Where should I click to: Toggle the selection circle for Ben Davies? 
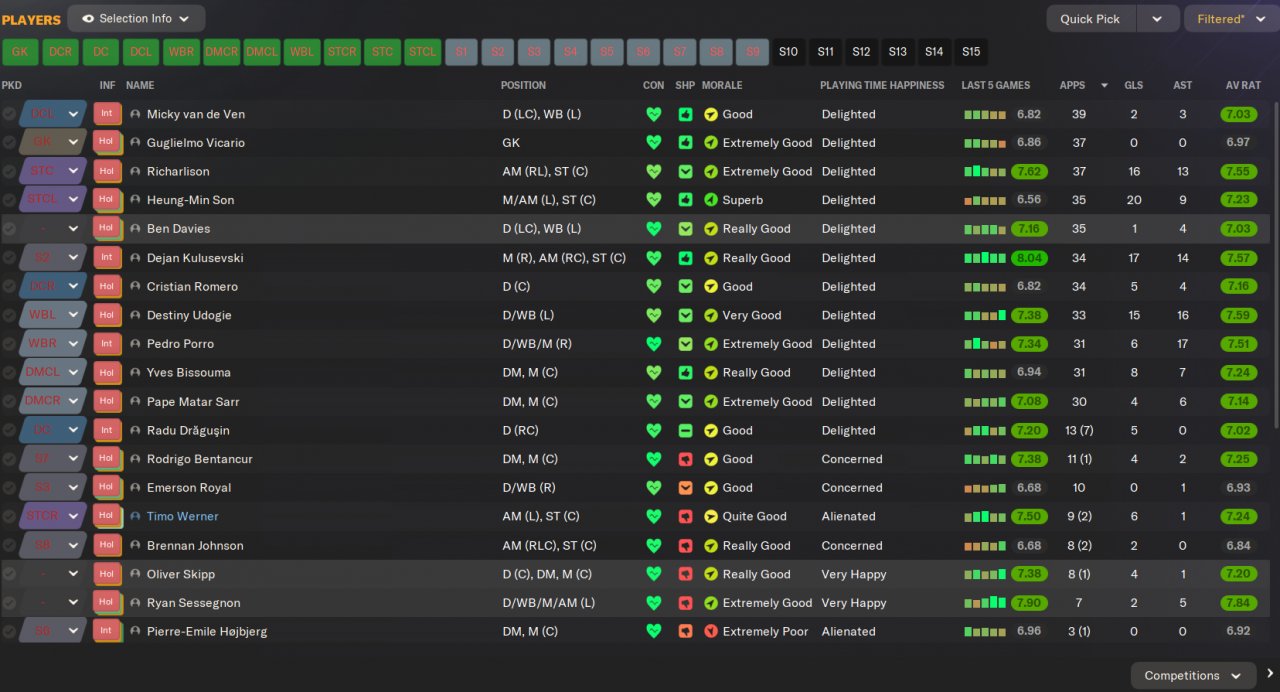click(x=9, y=229)
